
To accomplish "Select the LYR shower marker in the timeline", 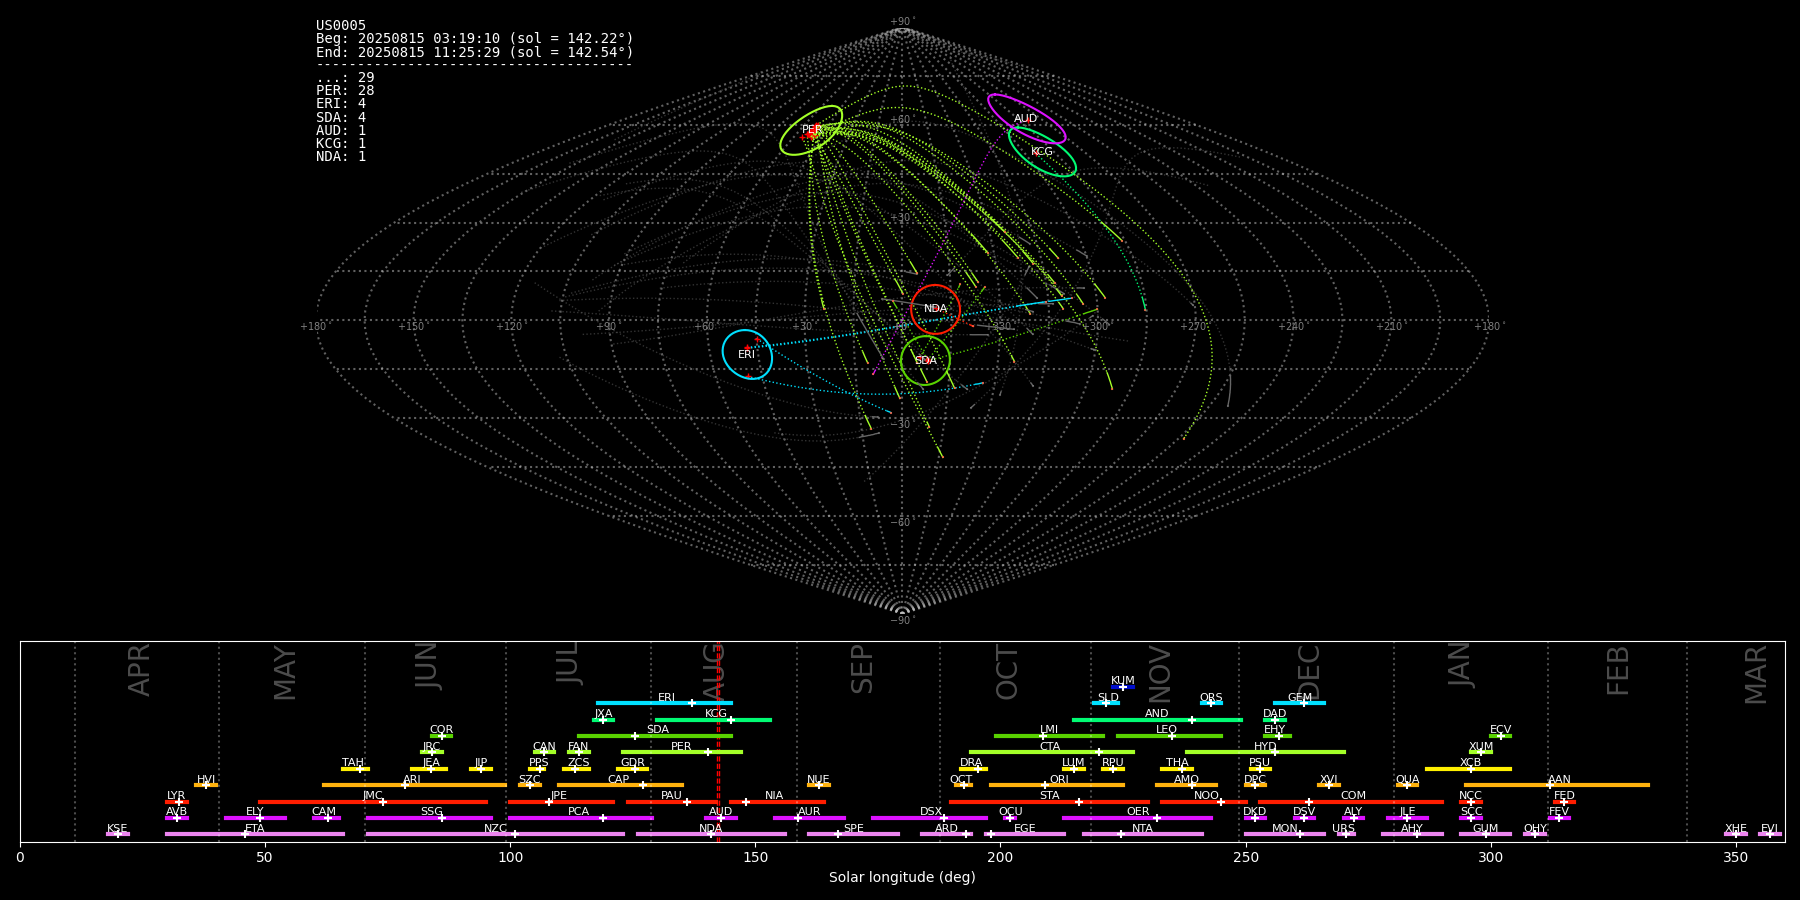I will pyautogui.click(x=177, y=801).
